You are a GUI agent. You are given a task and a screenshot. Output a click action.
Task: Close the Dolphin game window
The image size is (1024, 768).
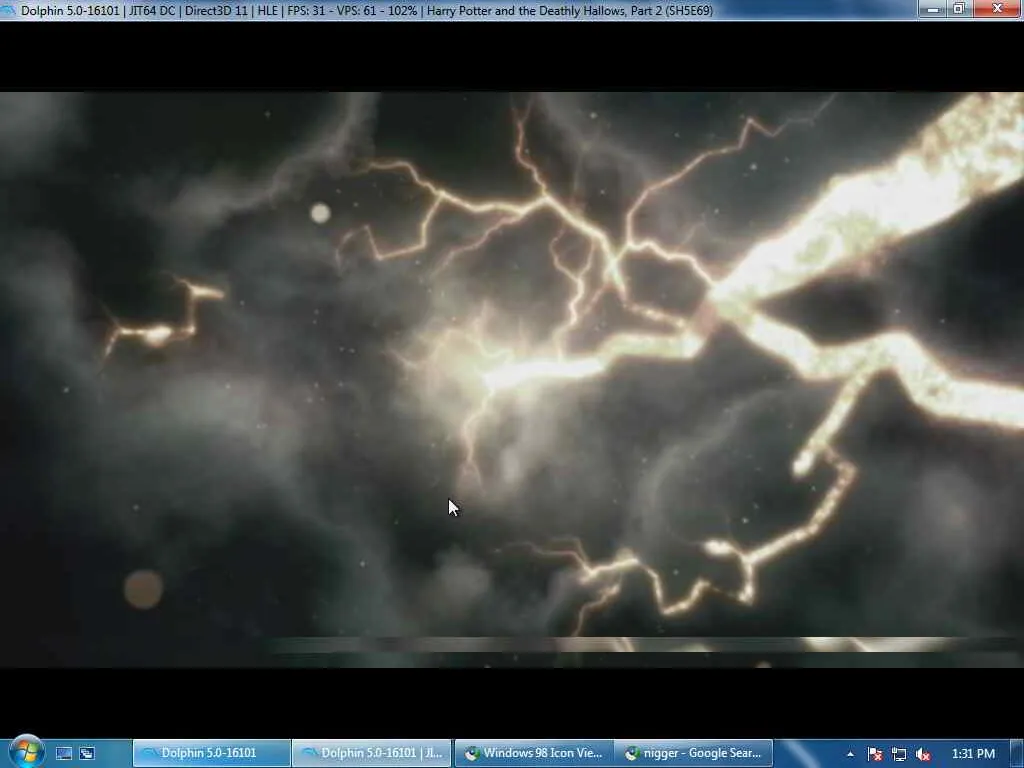pyautogui.click(x=997, y=9)
